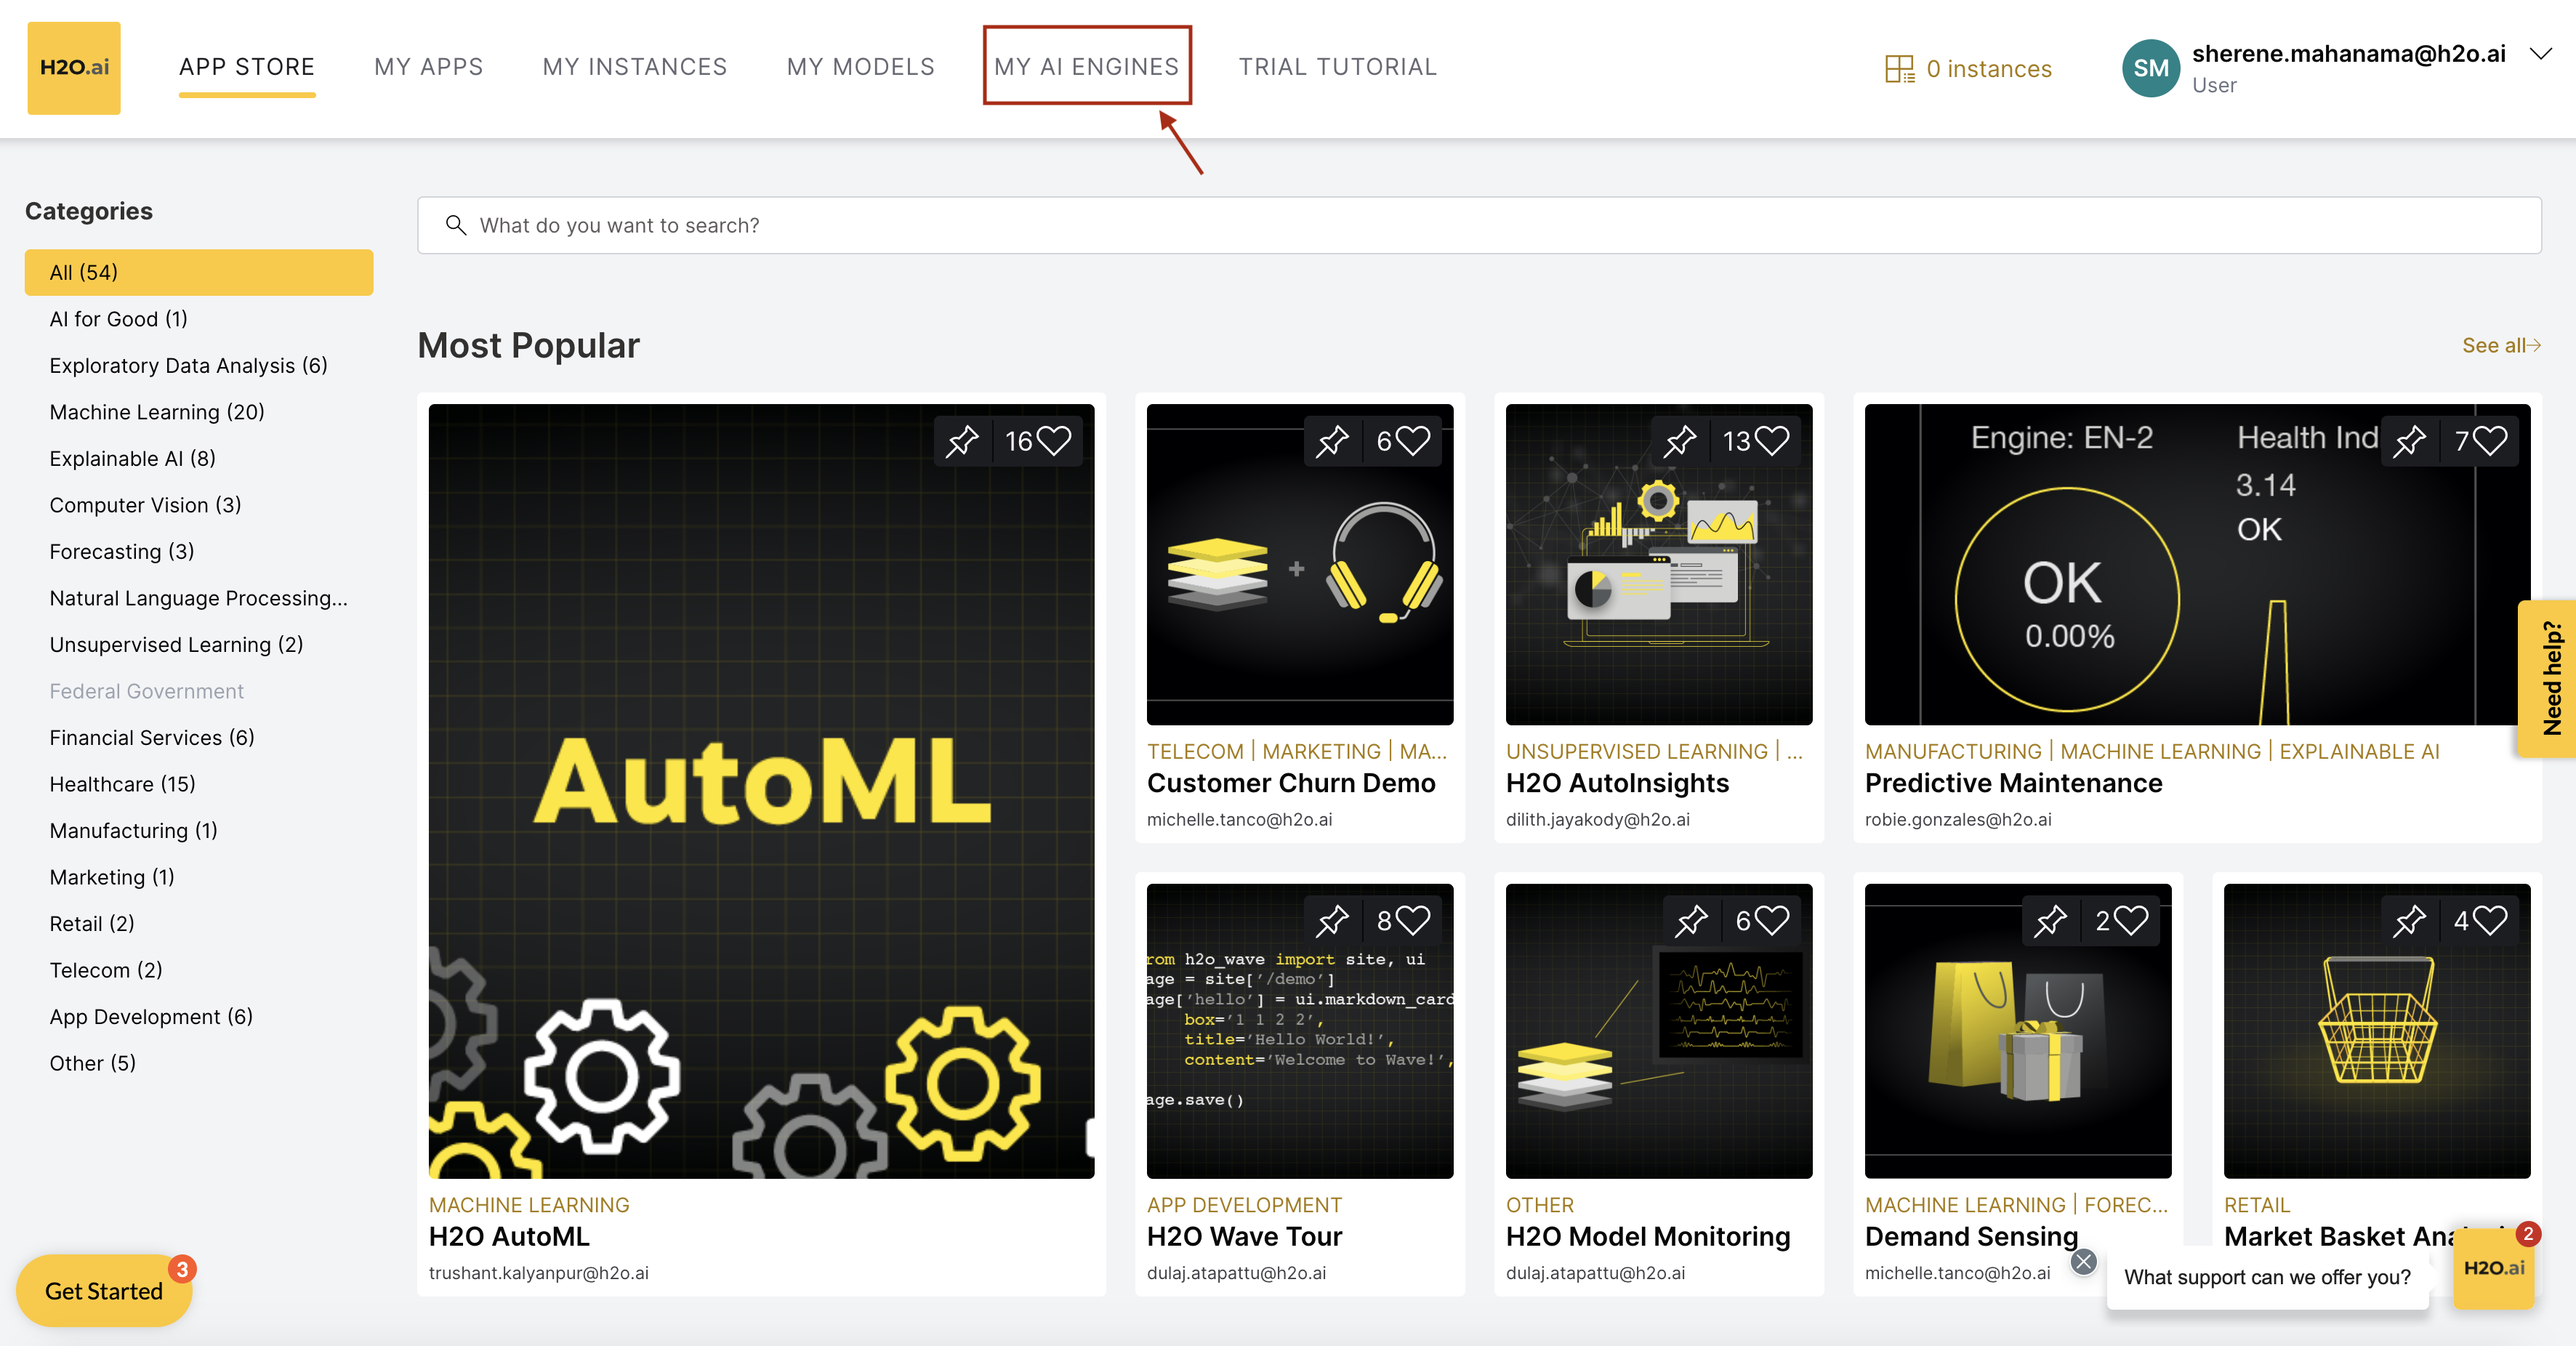Filter by Financial Services category
This screenshot has height=1346, width=2576.
pos(152,737)
